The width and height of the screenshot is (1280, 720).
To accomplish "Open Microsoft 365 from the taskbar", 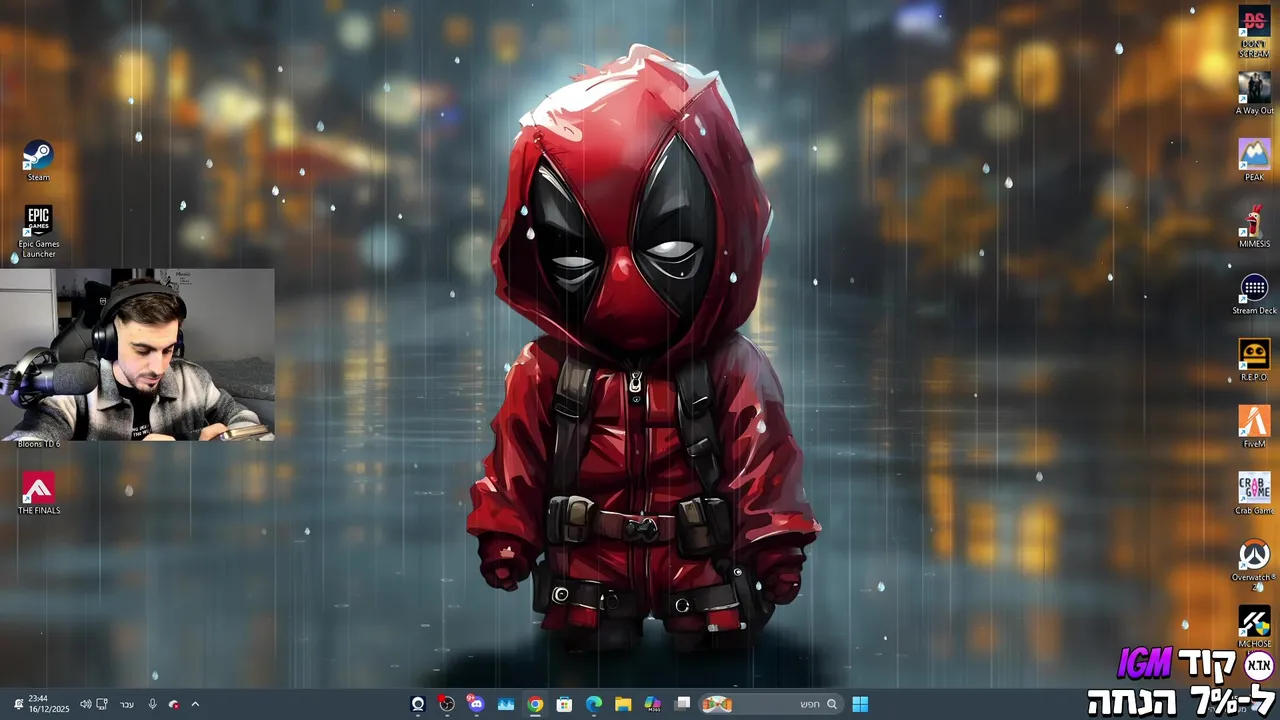I will pos(653,704).
